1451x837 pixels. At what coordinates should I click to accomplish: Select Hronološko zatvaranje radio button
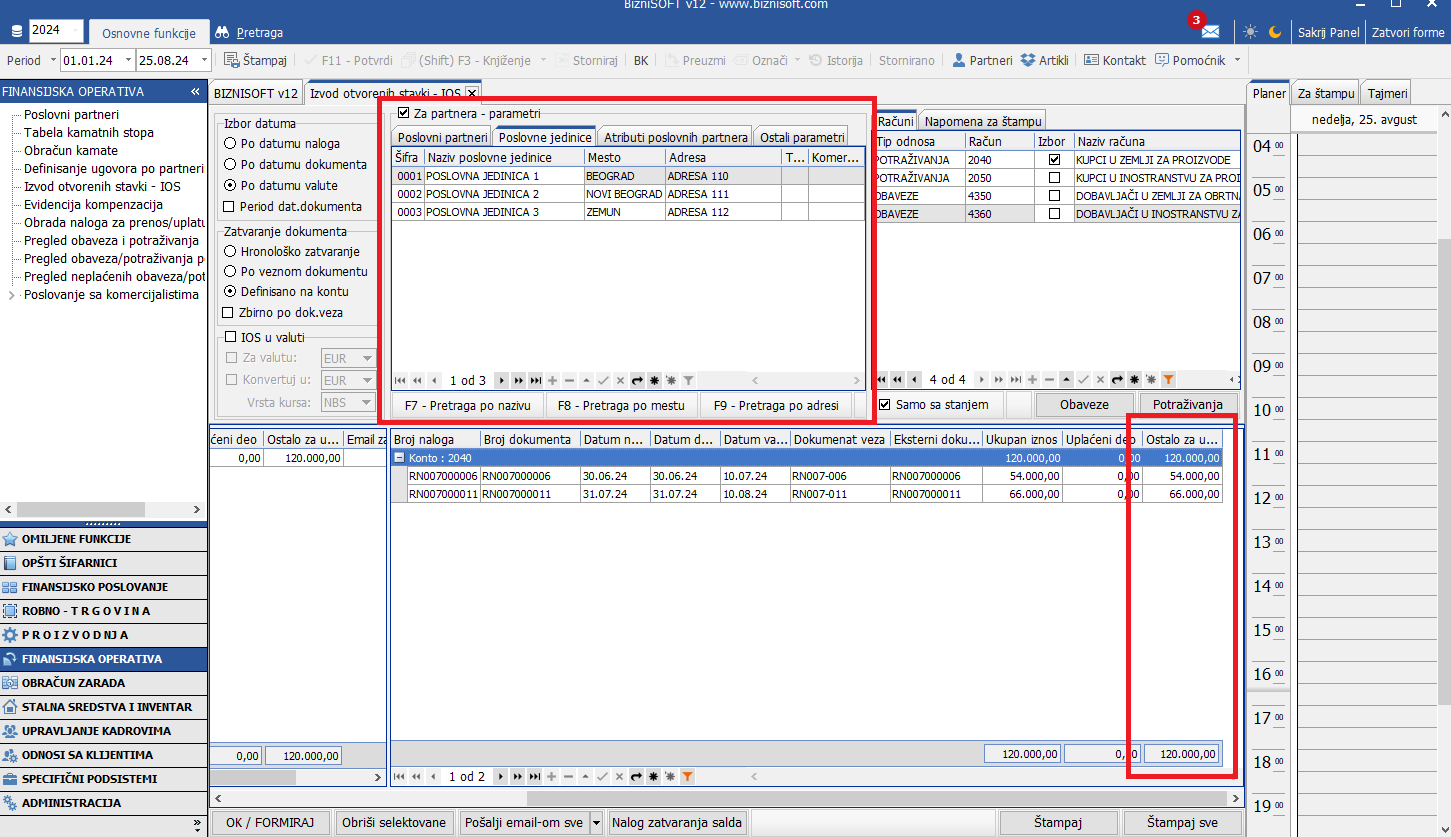(230, 252)
